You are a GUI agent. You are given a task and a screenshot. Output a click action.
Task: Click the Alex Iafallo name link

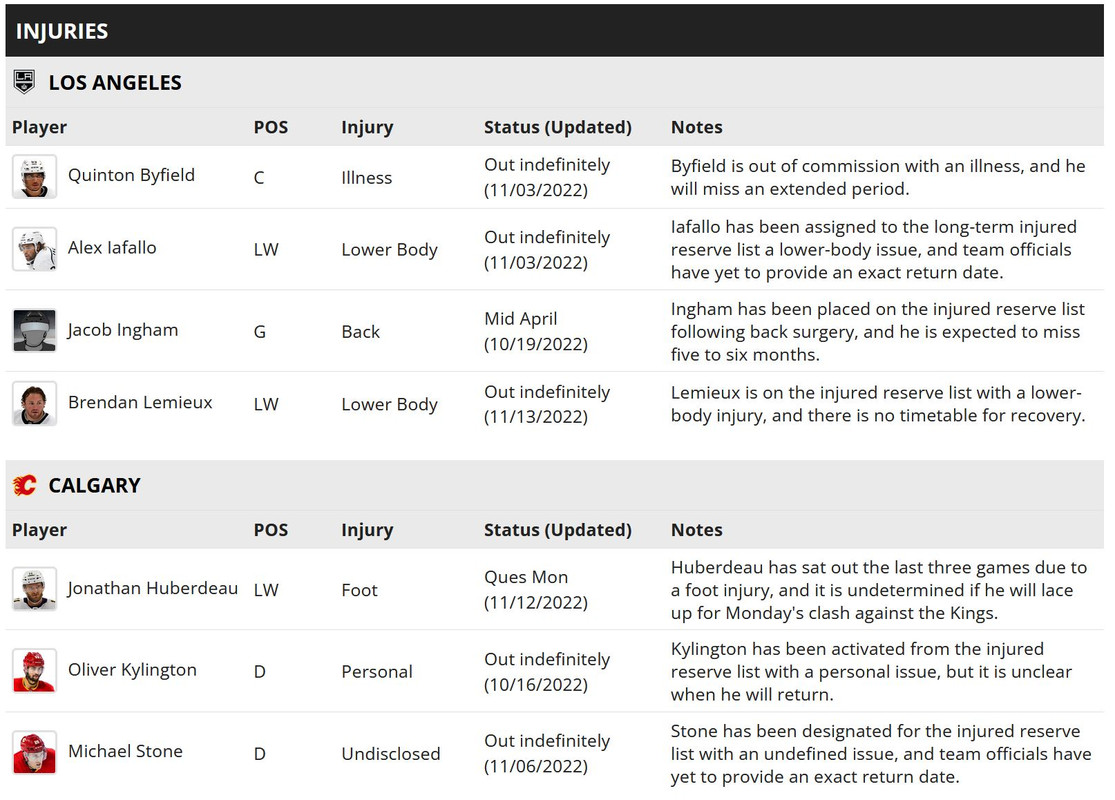click(112, 247)
